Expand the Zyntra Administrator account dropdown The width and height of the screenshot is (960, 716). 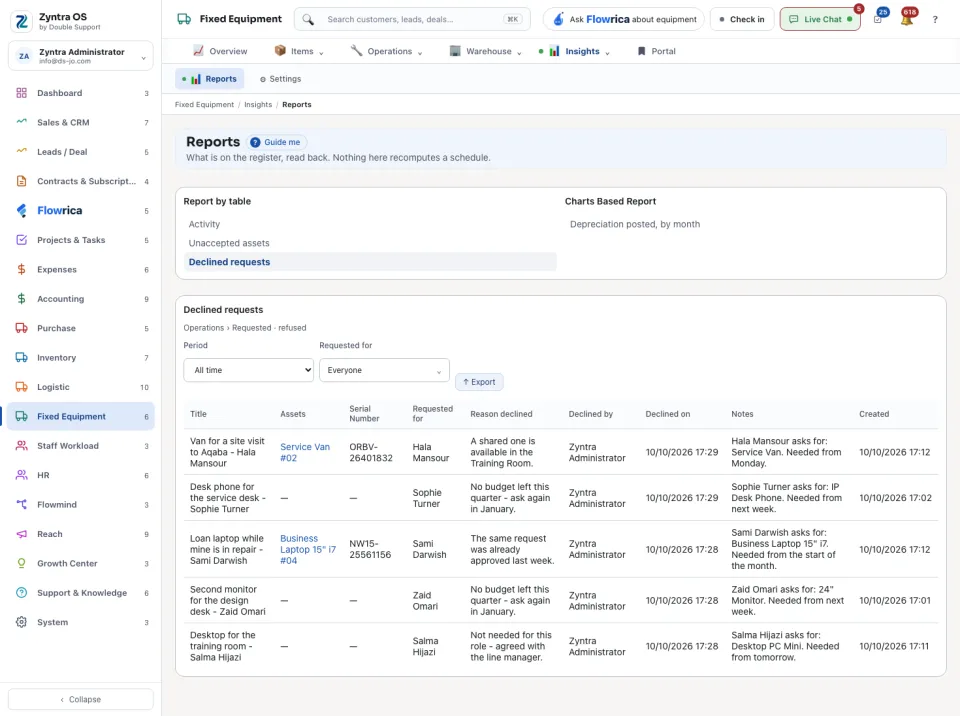(x=81, y=56)
